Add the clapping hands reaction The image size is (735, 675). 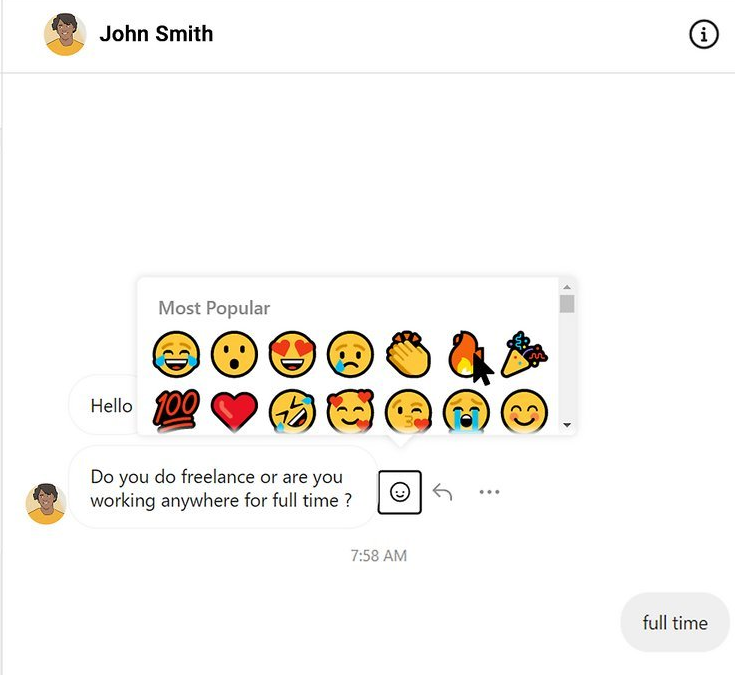[x=408, y=354]
